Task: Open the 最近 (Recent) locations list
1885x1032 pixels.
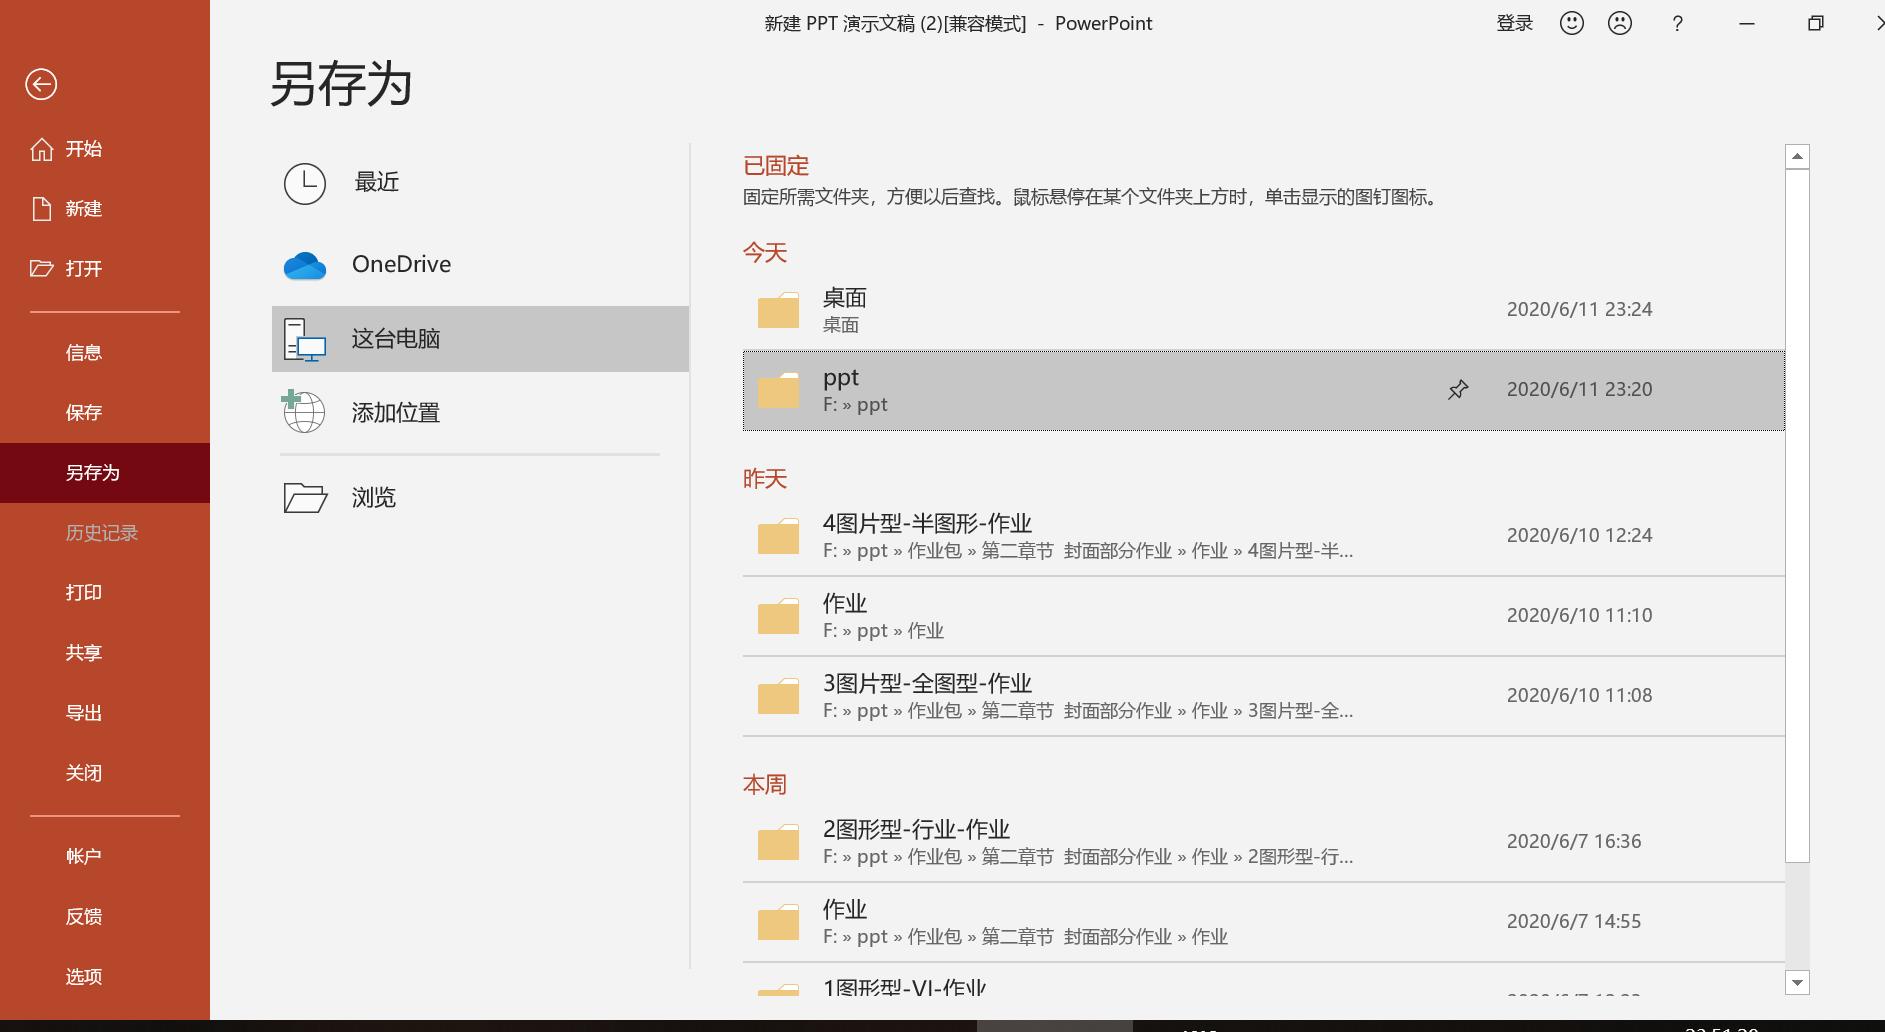Action: (377, 182)
